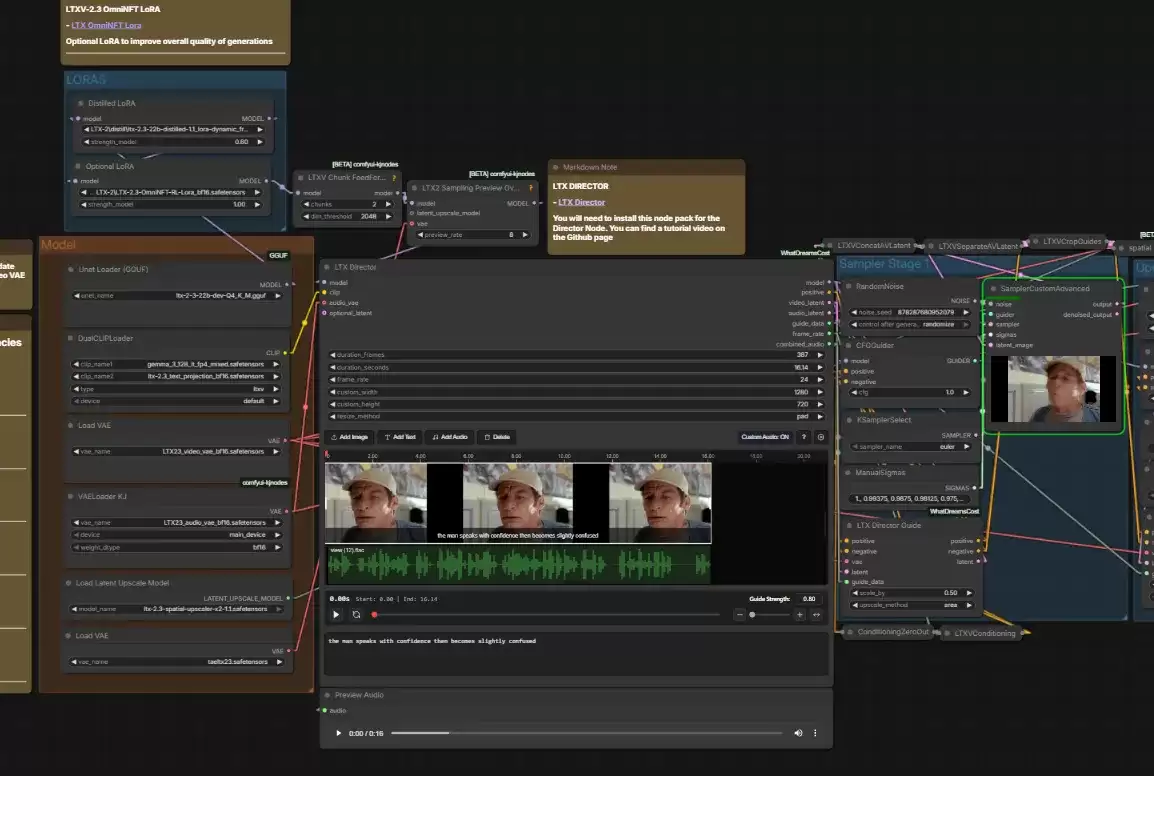Collapse the RandomNoise node via its dot
The image size is (1154, 830).
[849, 286]
